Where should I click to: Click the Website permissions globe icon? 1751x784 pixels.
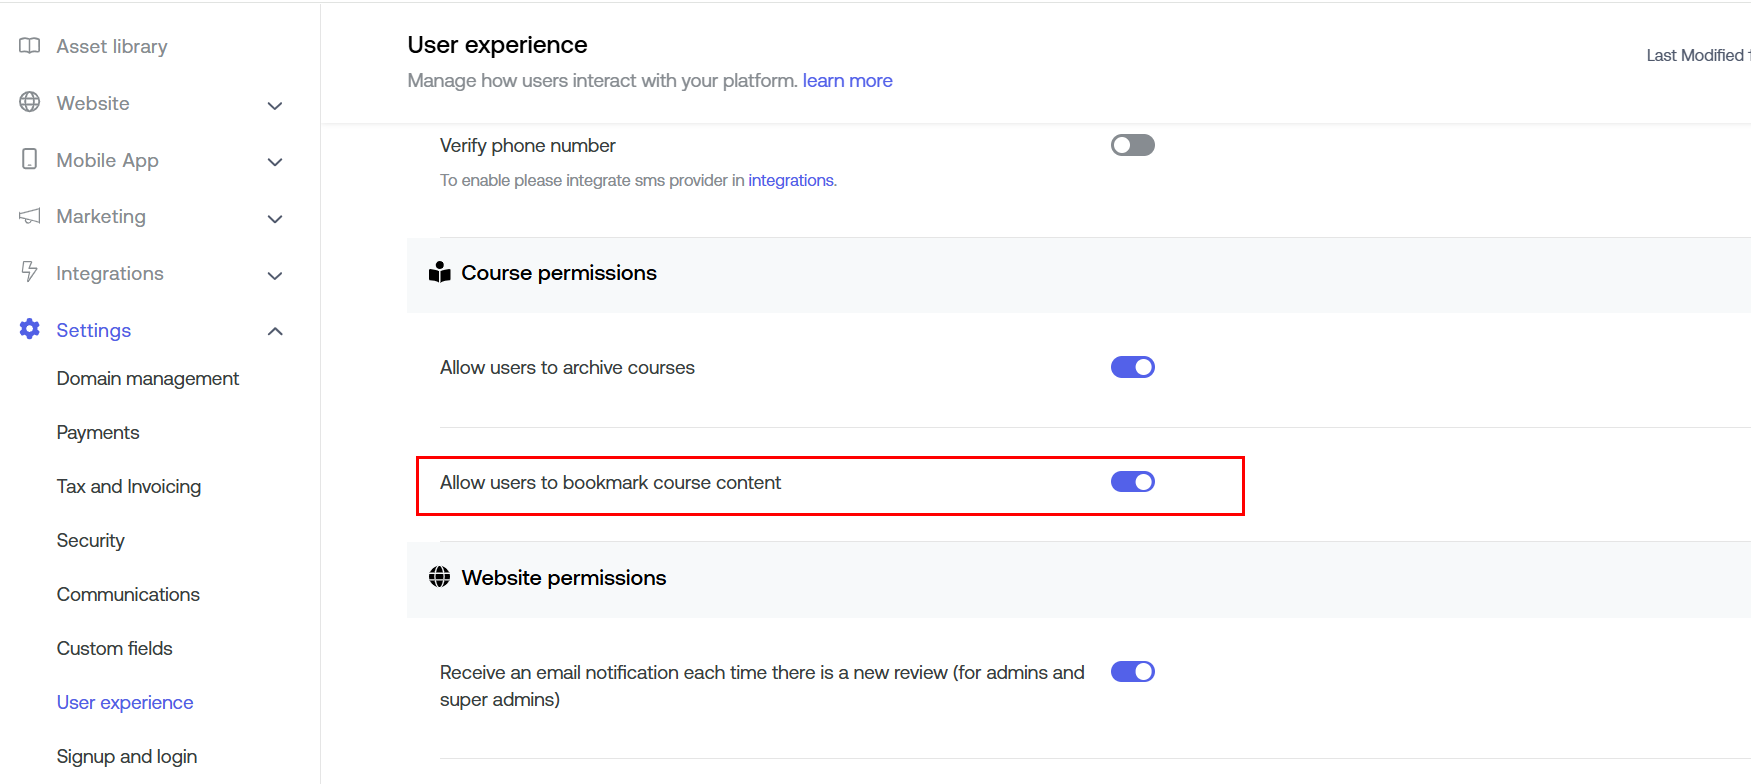coord(439,577)
